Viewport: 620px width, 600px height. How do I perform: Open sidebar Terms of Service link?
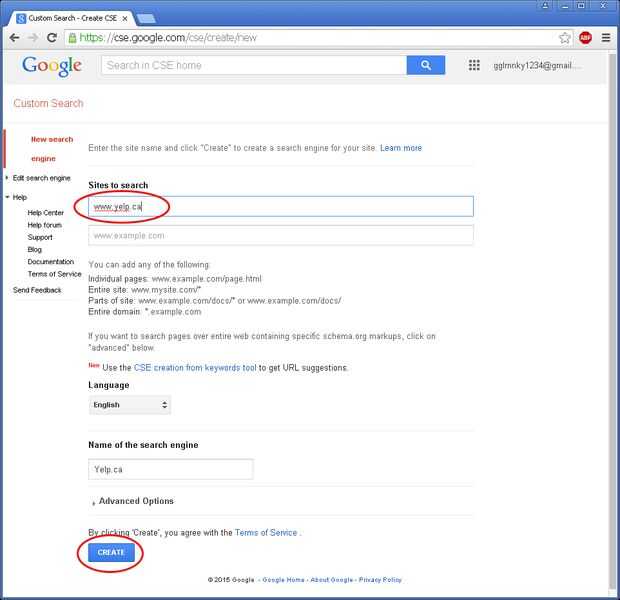(x=55, y=274)
